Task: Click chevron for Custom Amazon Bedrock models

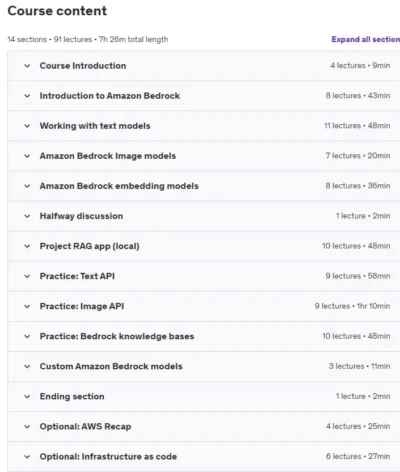Action: [x=27, y=366]
